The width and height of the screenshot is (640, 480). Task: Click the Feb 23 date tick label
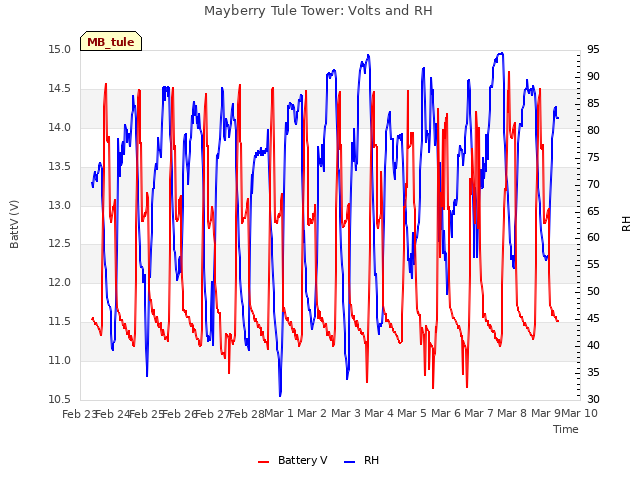pyautogui.click(x=79, y=414)
